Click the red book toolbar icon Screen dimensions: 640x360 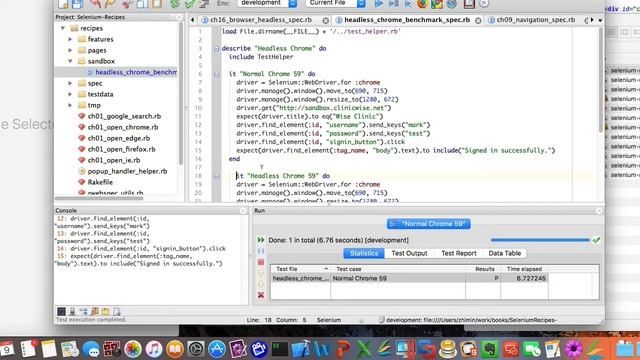[469, 4]
